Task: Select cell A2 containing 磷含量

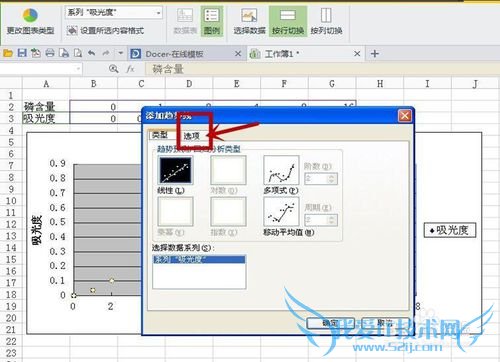Action: coord(46,107)
